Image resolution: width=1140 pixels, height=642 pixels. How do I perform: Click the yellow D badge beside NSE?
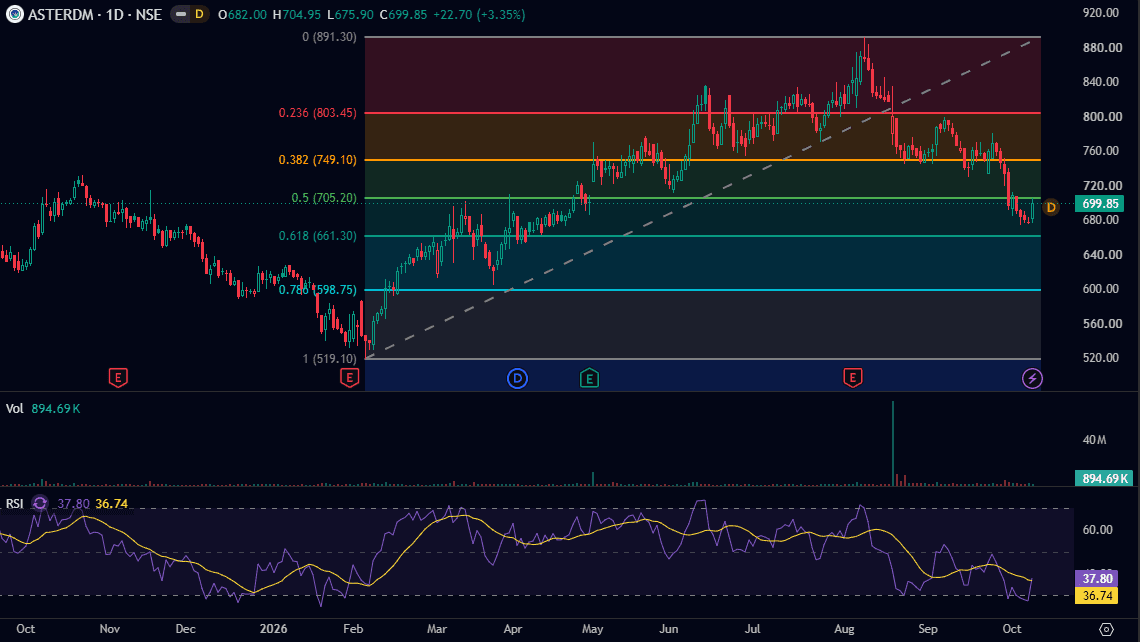[198, 14]
